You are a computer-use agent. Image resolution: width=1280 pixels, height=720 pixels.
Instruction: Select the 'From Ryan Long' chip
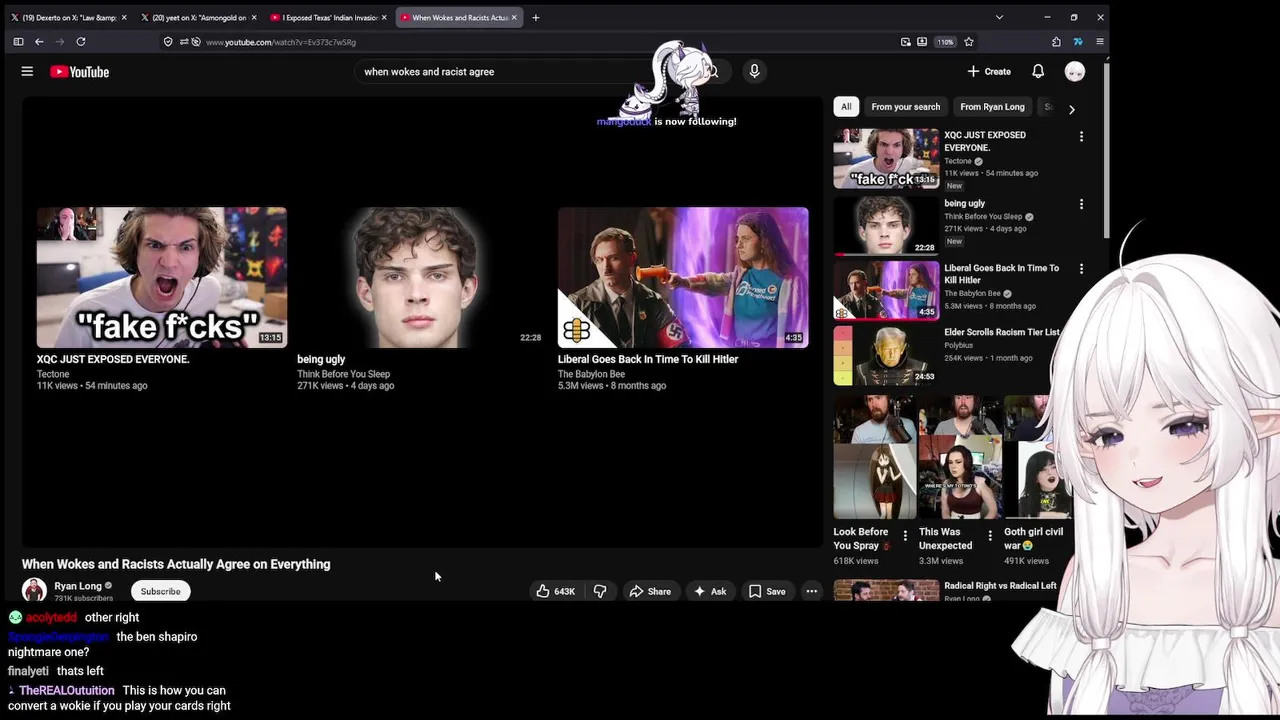tap(992, 107)
